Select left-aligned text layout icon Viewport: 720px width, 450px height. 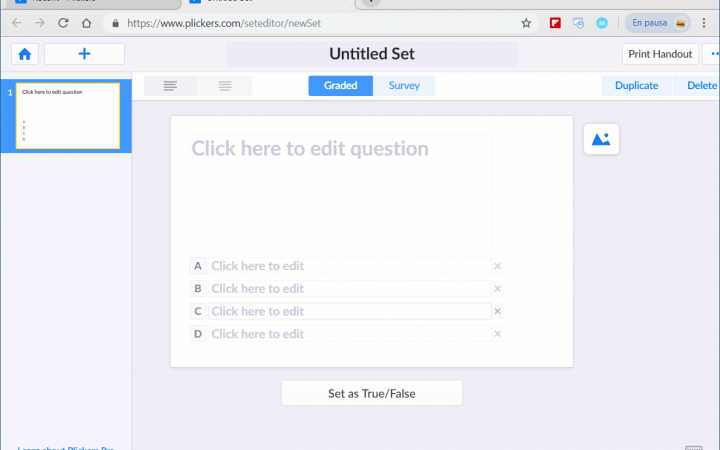tap(170, 86)
